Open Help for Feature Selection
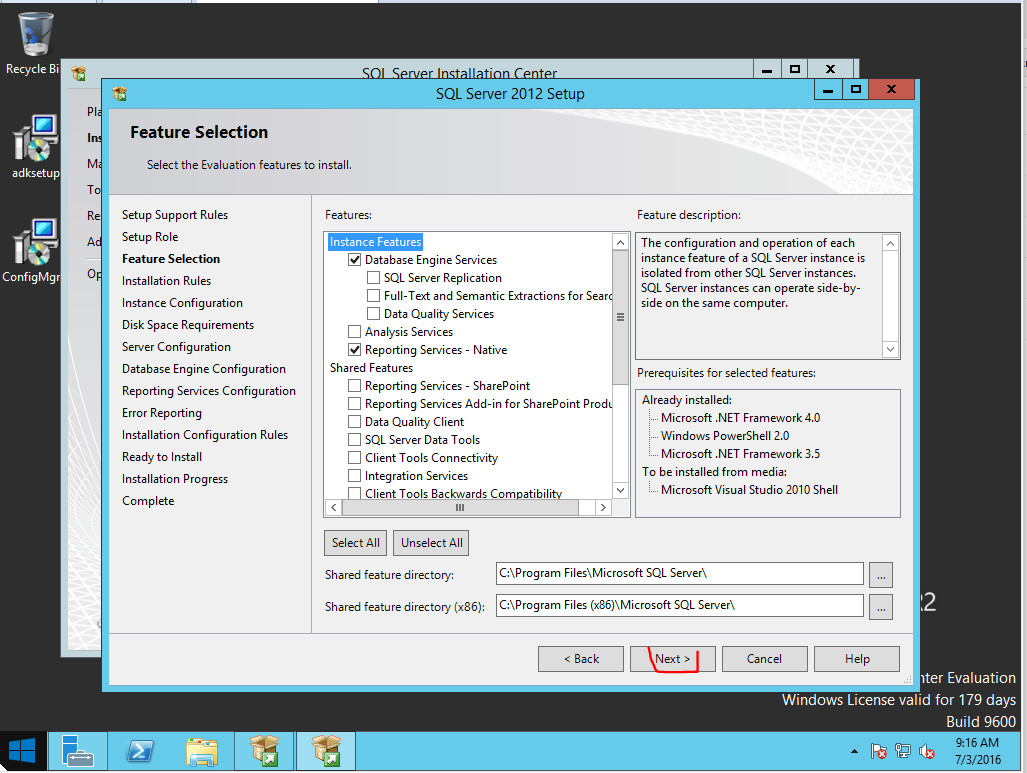The image size is (1027, 773). (x=857, y=659)
